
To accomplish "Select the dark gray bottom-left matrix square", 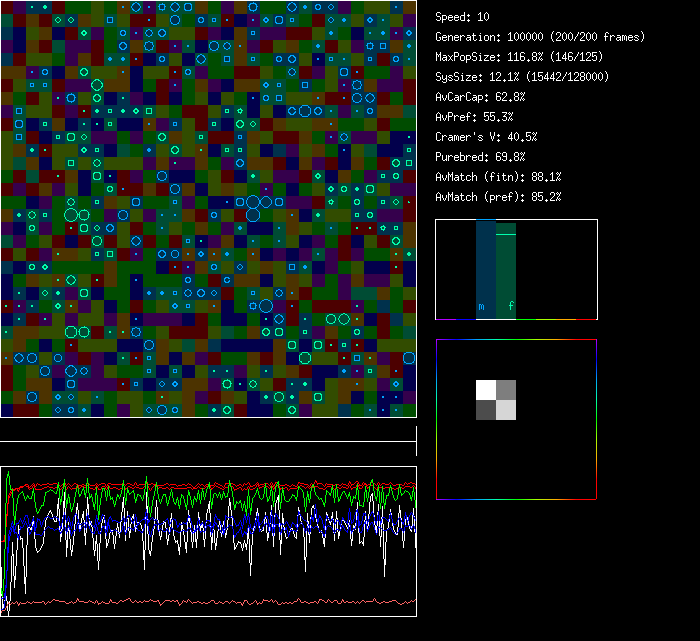I will pos(486,410).
